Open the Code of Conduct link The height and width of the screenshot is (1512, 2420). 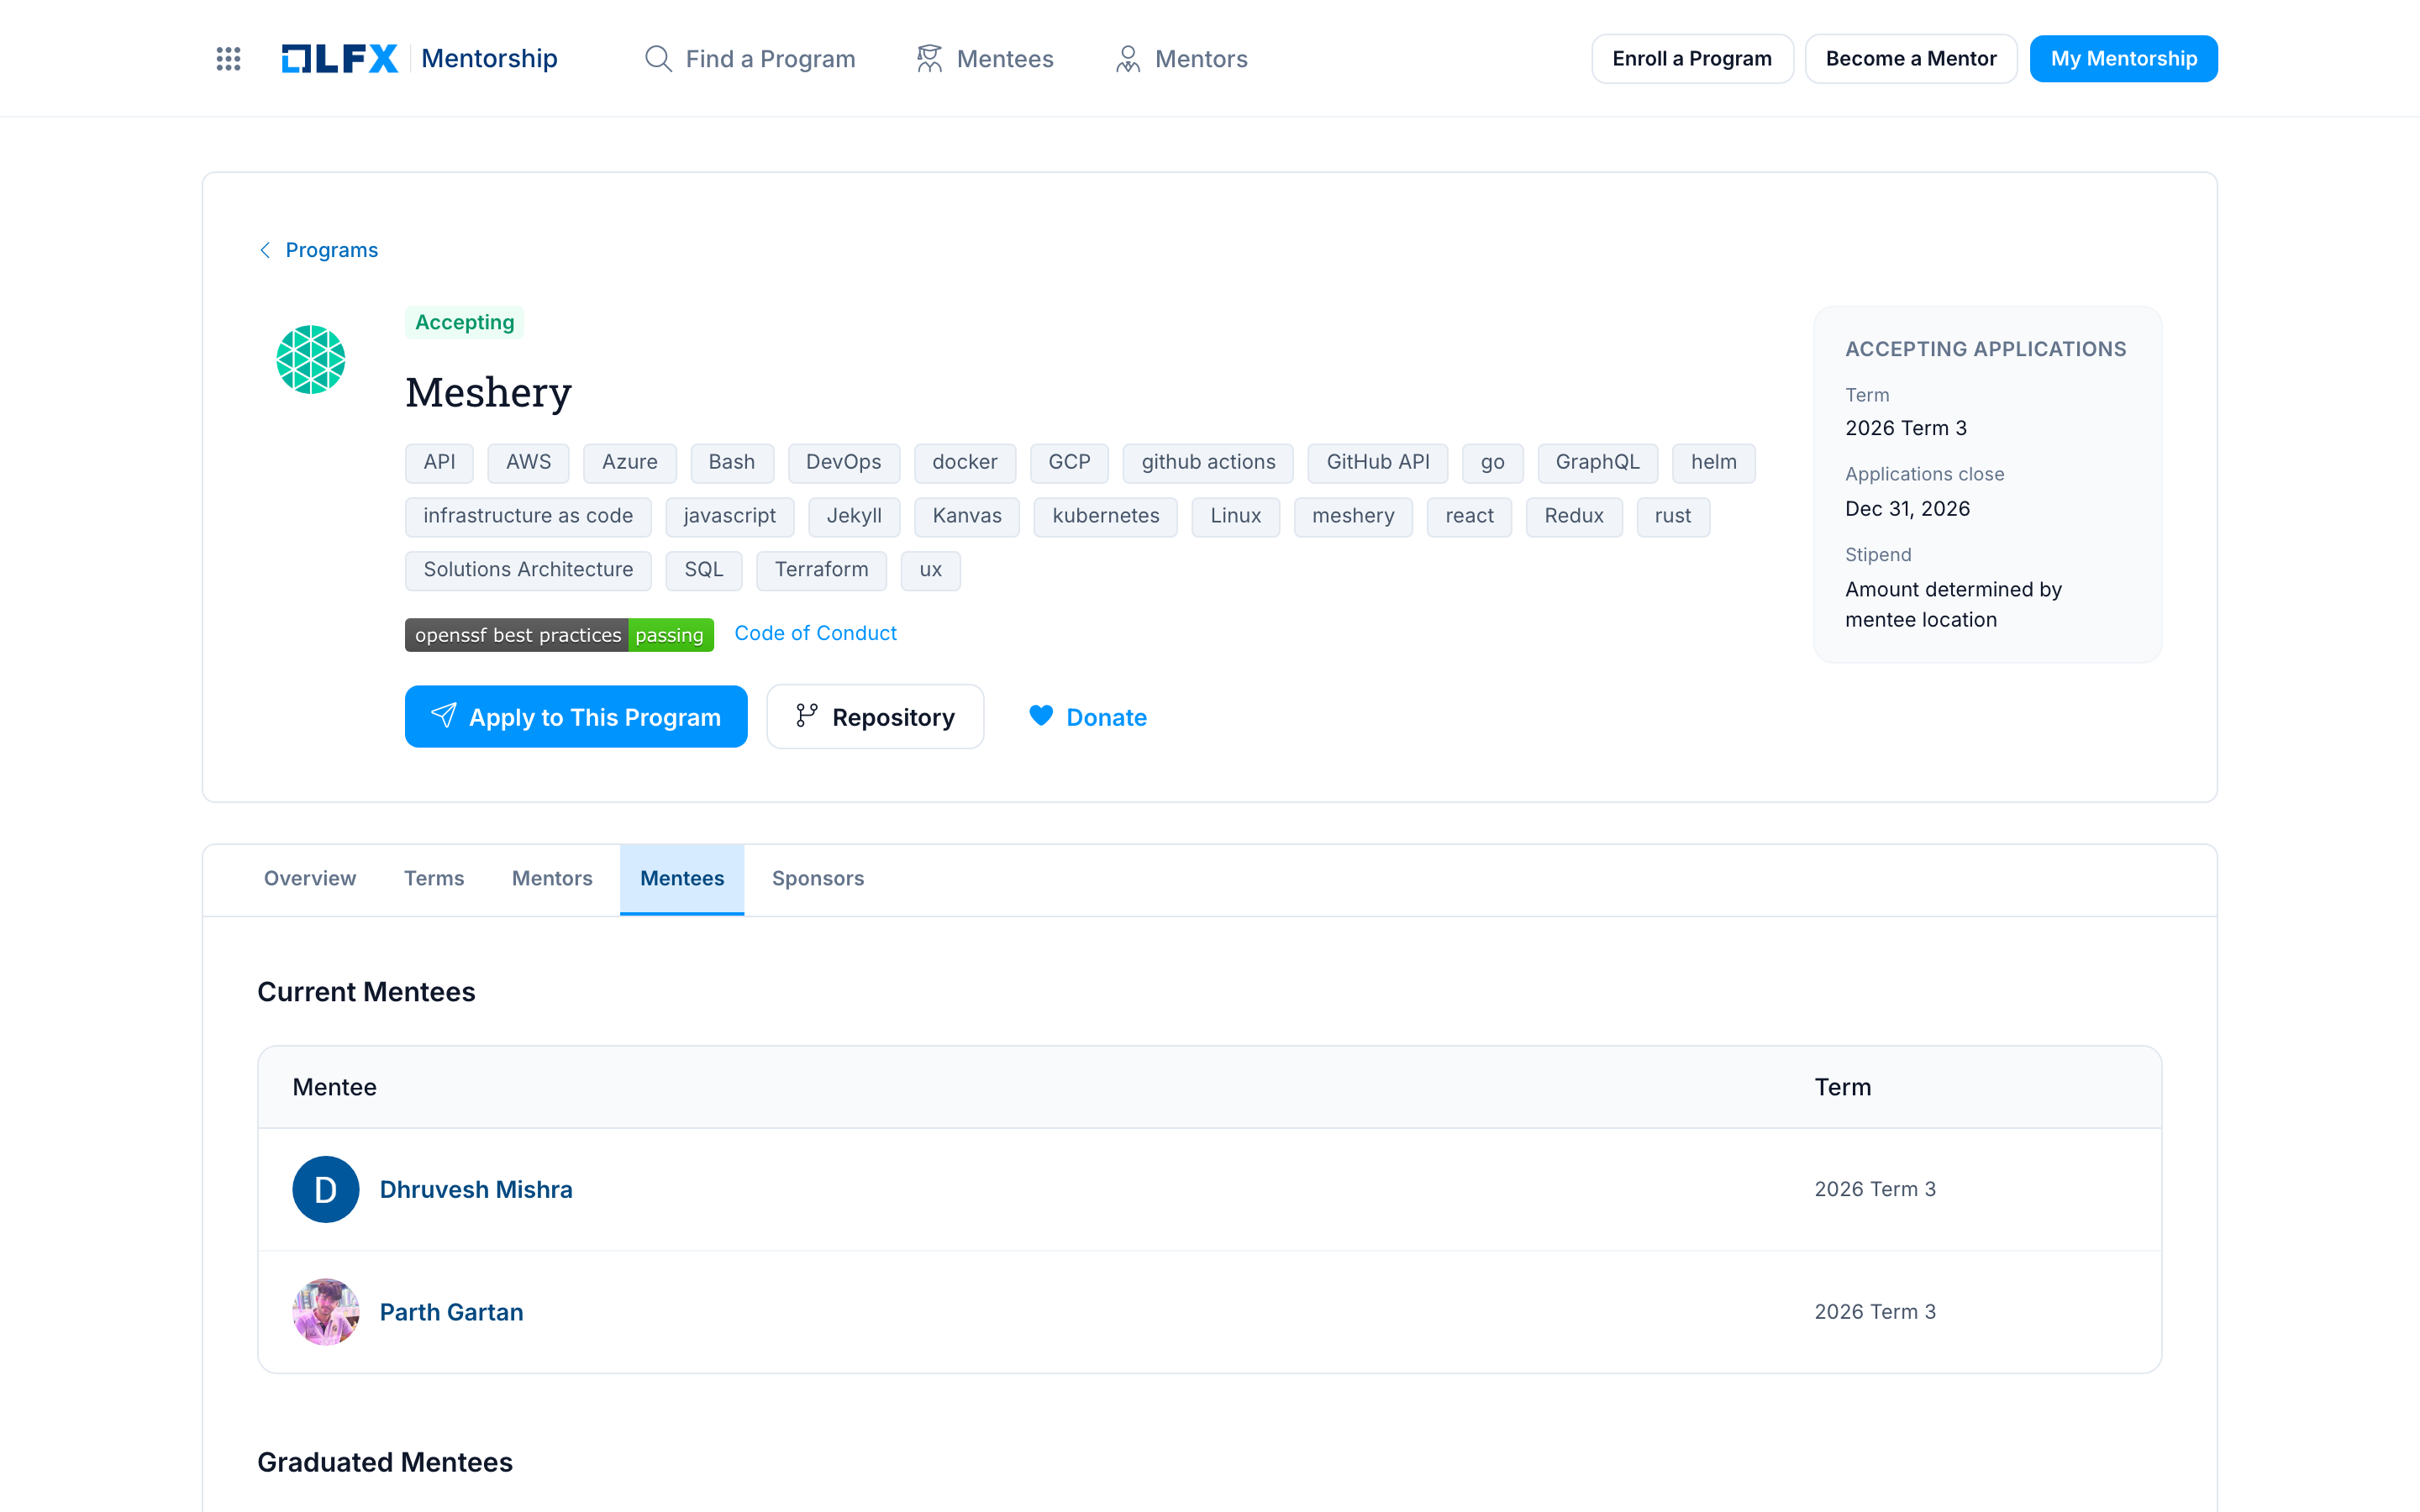point(815,633)
